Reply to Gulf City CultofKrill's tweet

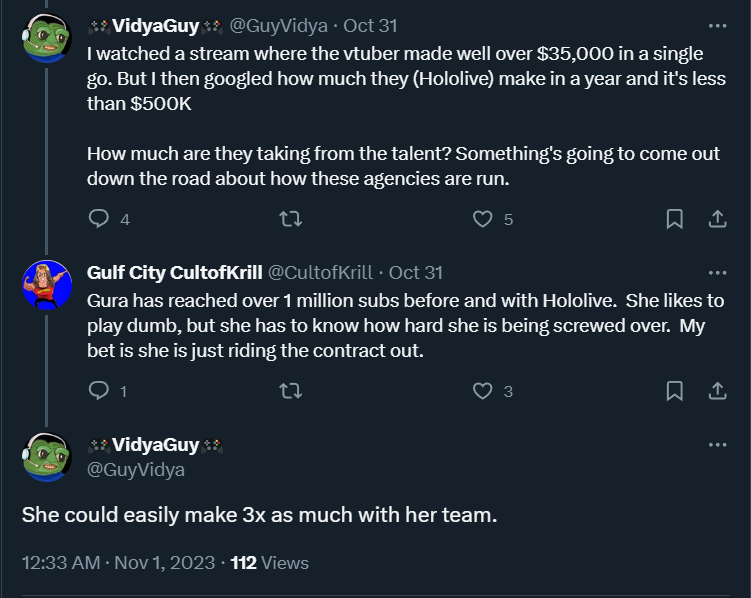pos(99,390)
